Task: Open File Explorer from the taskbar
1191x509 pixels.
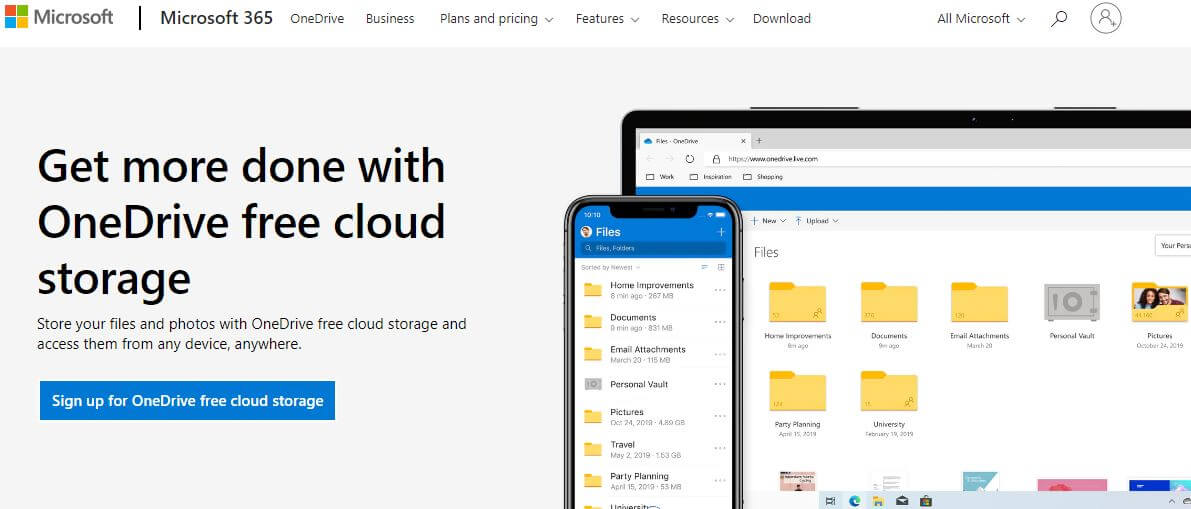Action: (x=878, y=501)
